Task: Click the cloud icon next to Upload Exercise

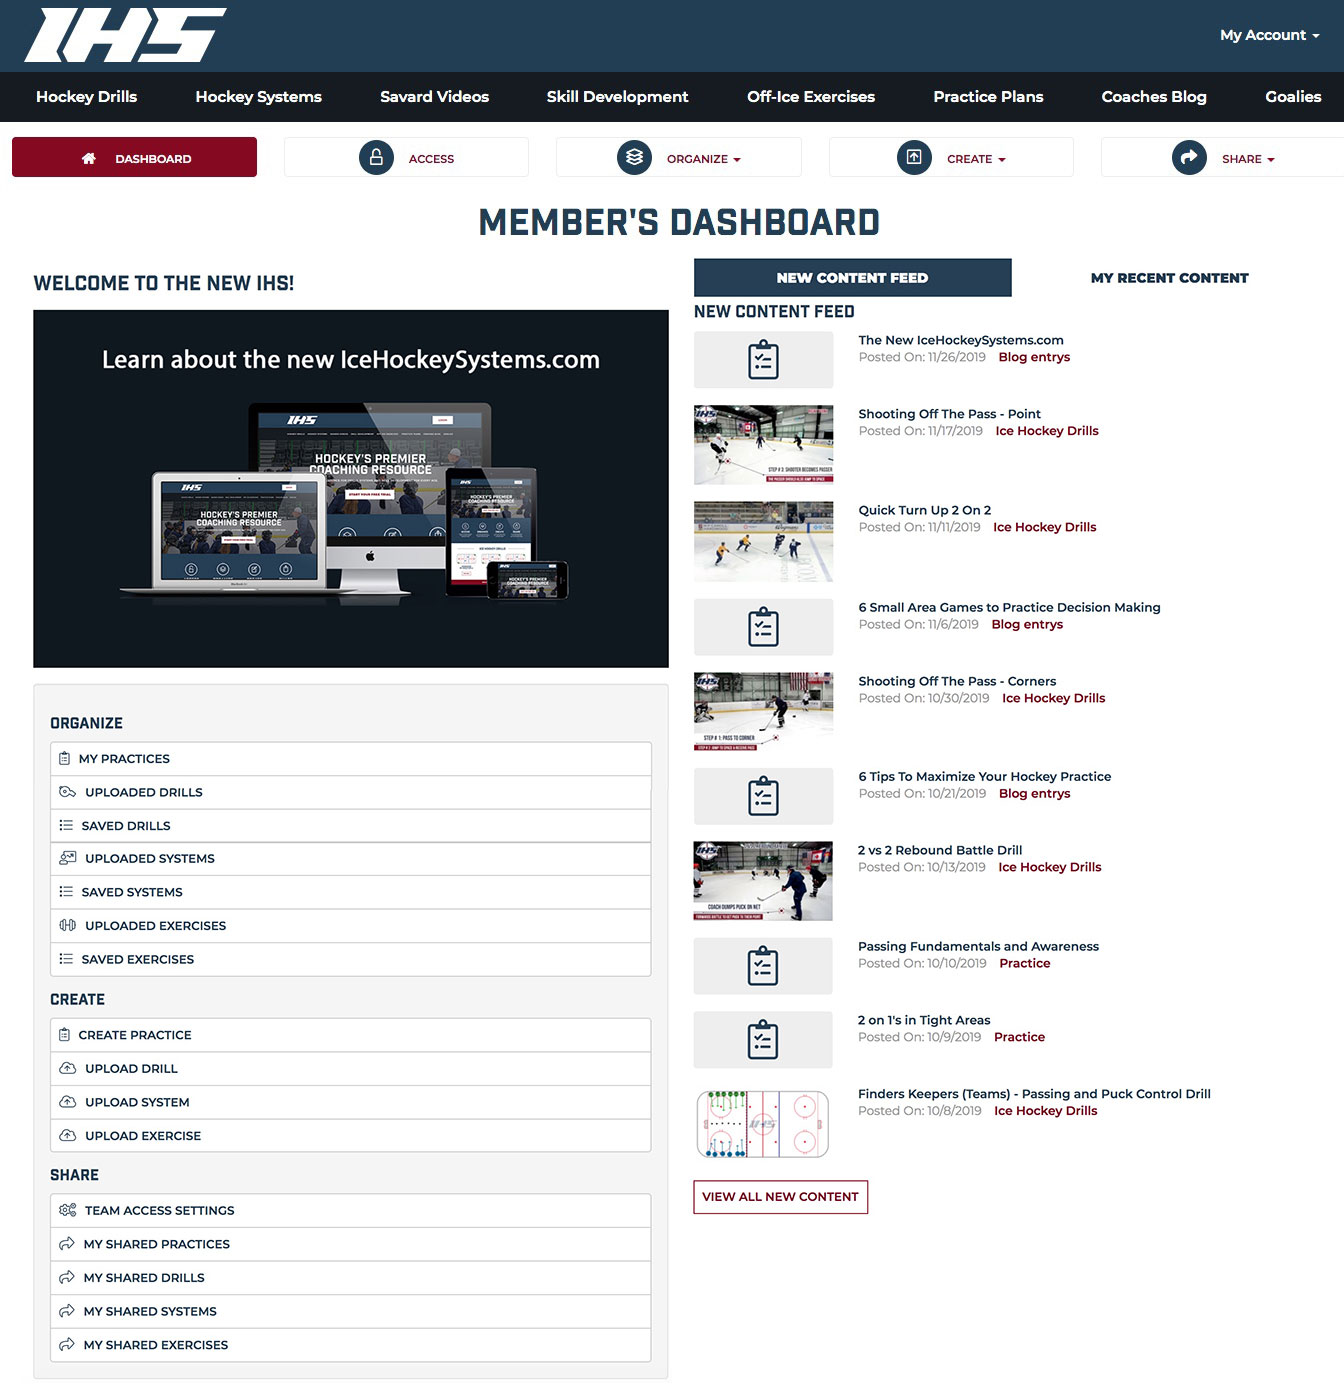Action: click(68, 1135)
